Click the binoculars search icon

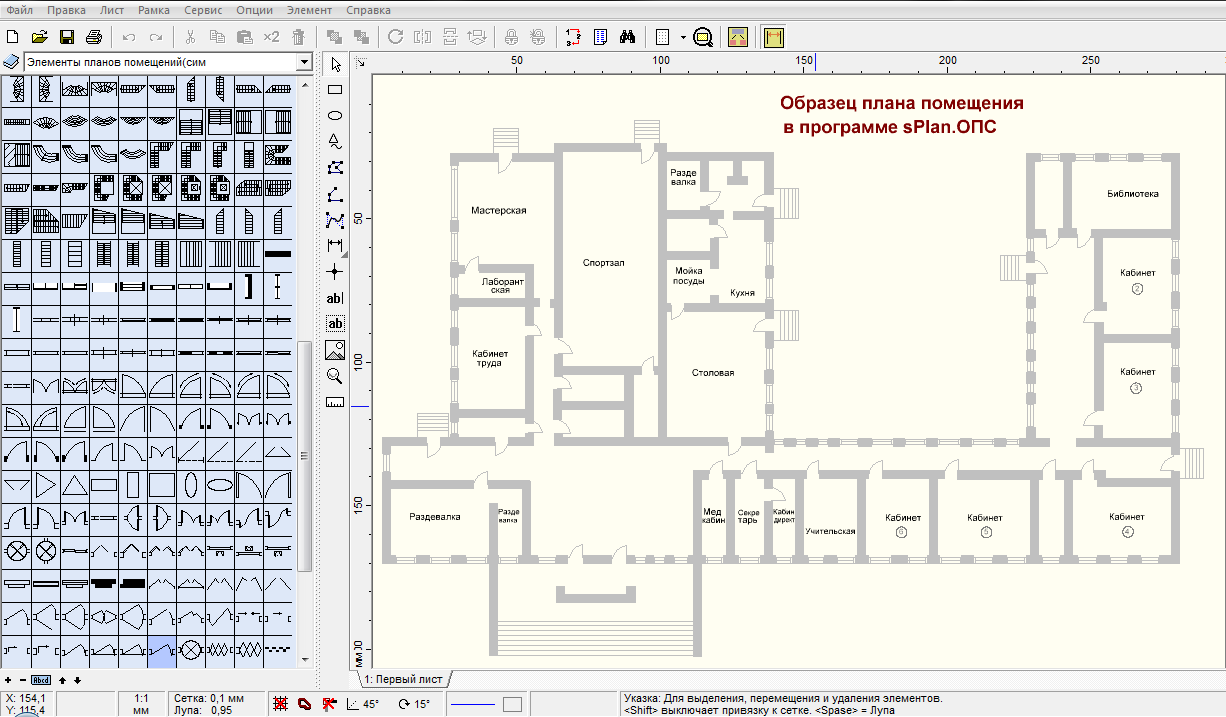coord(628,37)
